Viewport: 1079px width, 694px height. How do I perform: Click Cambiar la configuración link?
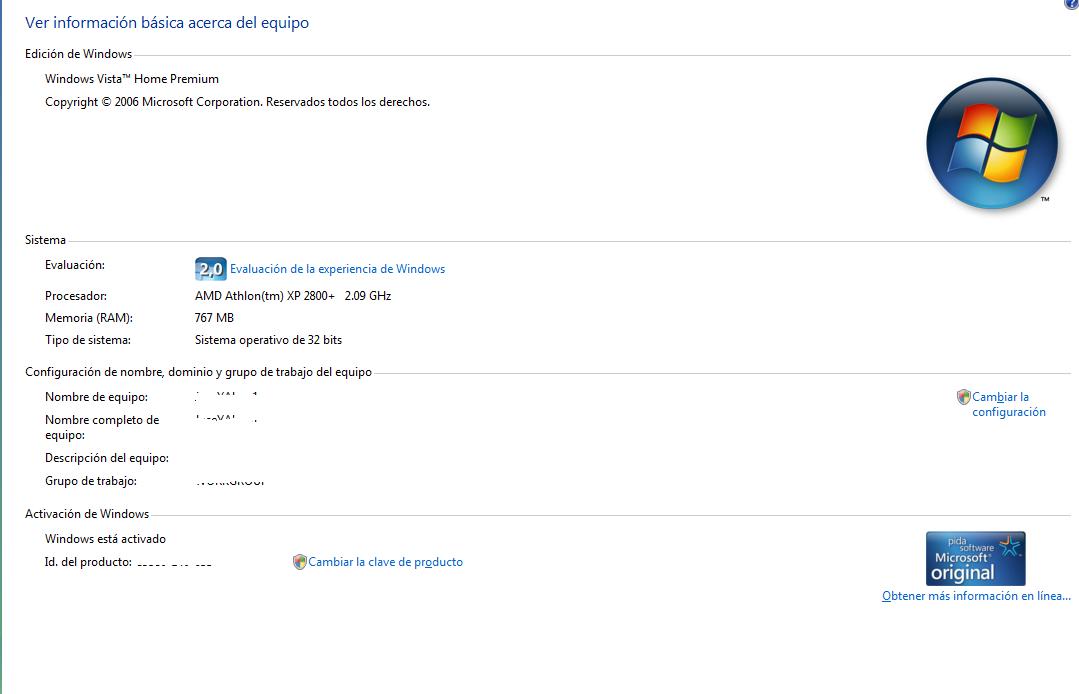click(x=1009, y=404)
